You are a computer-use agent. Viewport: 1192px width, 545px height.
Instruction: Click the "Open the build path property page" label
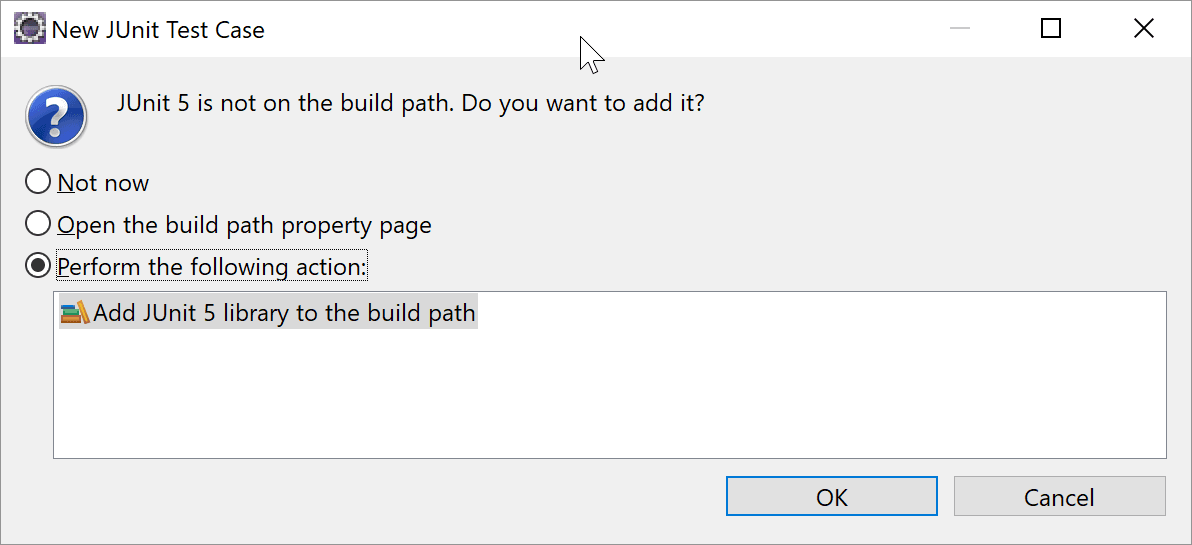(x=245, y=225)
